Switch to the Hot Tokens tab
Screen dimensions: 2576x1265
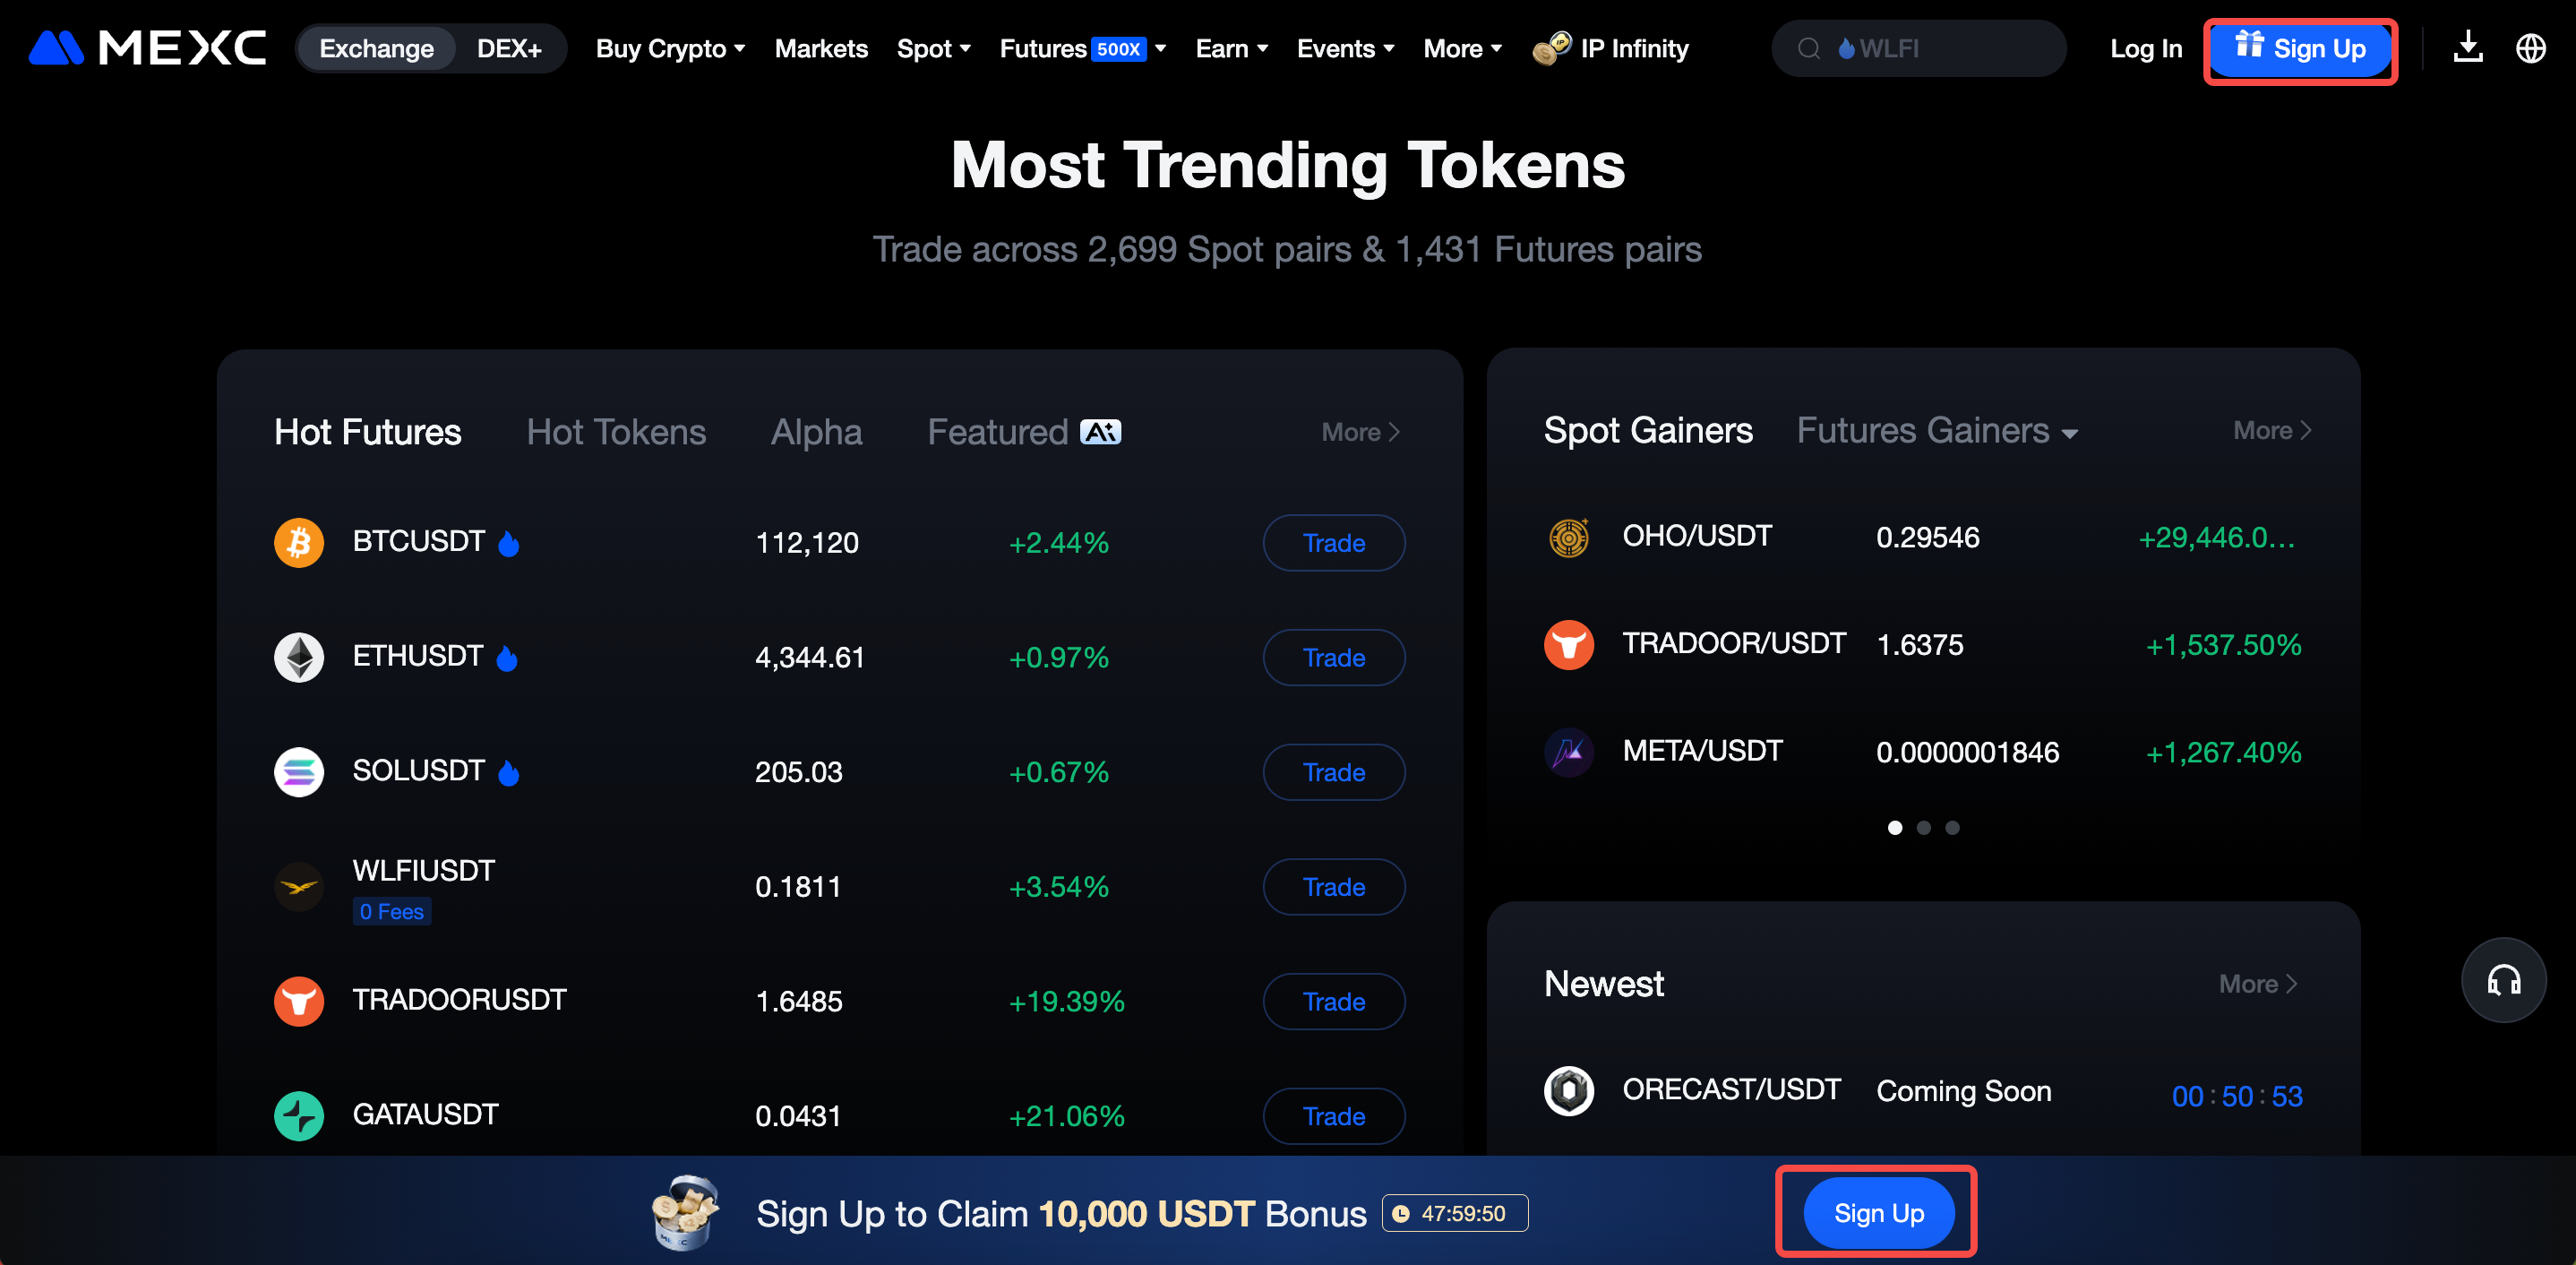(616, 432)
